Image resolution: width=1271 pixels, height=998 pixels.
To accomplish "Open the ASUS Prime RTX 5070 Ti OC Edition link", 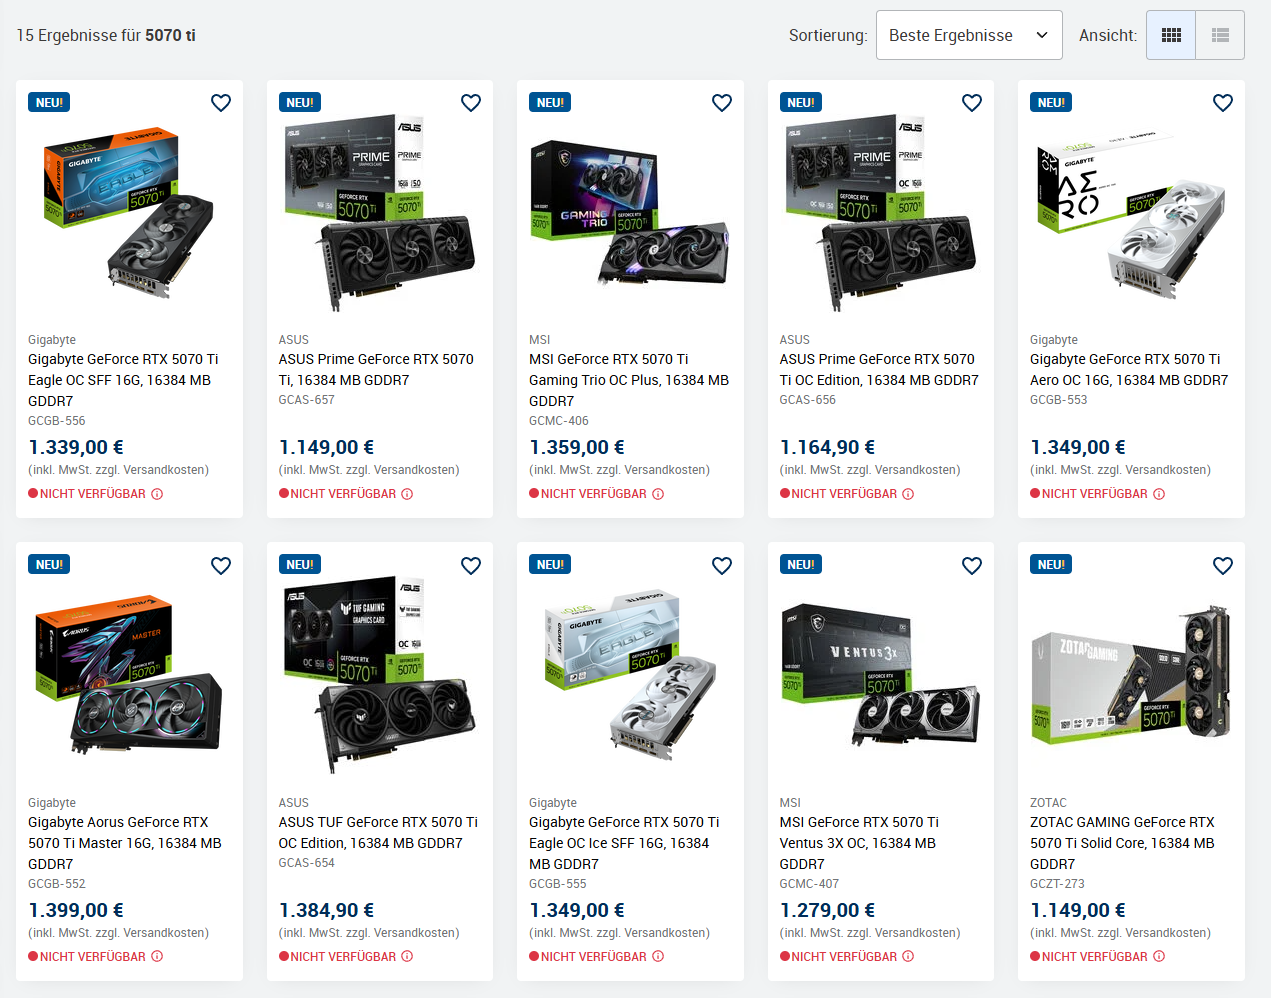I will (x=879, y=370).
